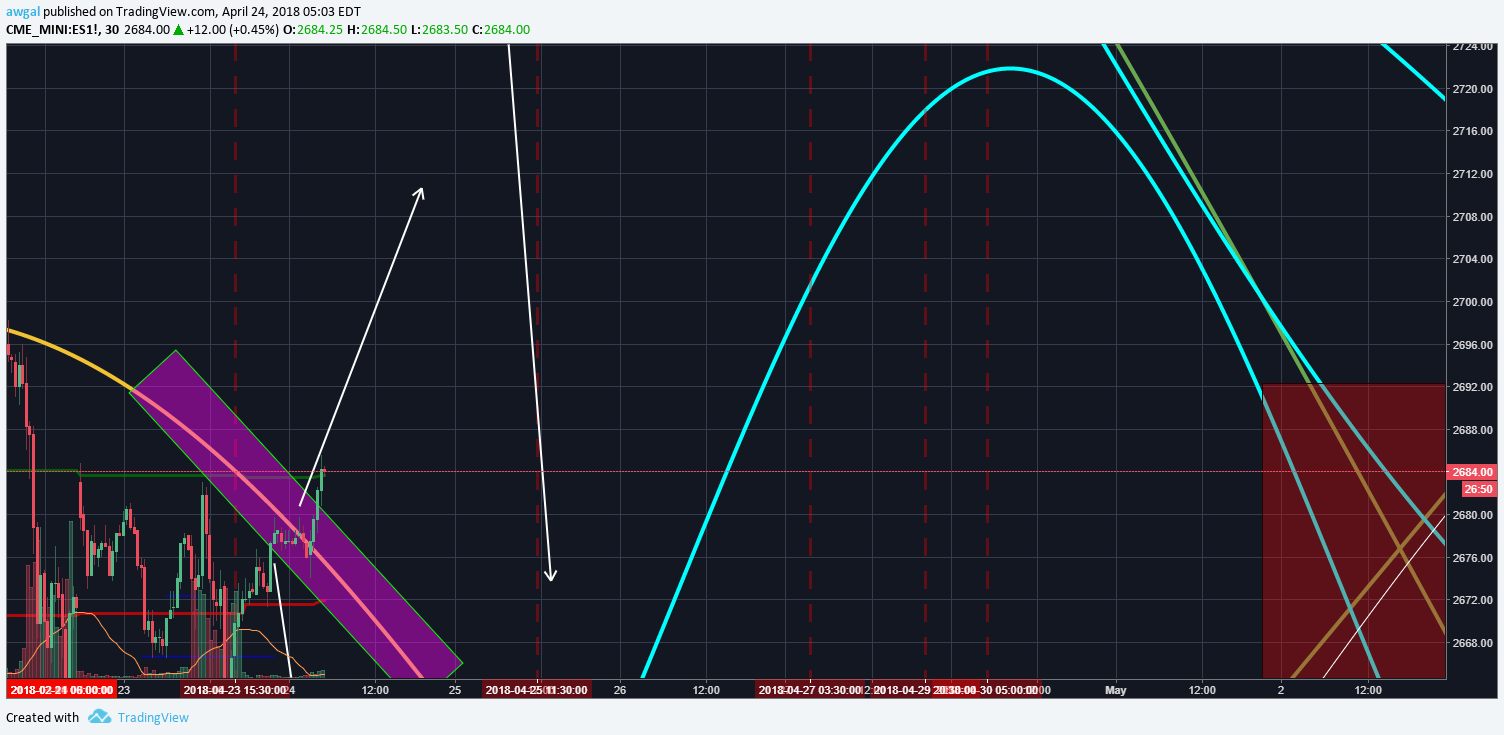Click the C:2684.00 close value
This screenshot has height=735, width=1504.
[x=500, y=30]
